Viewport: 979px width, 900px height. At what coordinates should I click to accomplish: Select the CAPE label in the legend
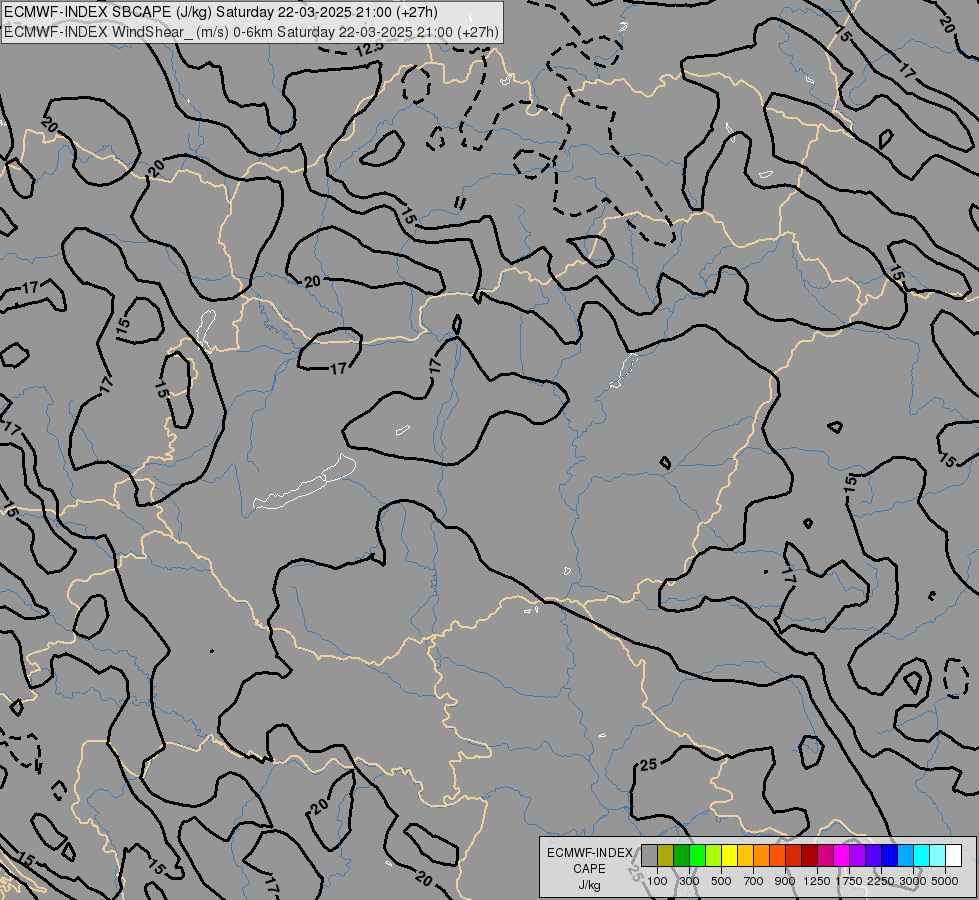coord(589,869)
